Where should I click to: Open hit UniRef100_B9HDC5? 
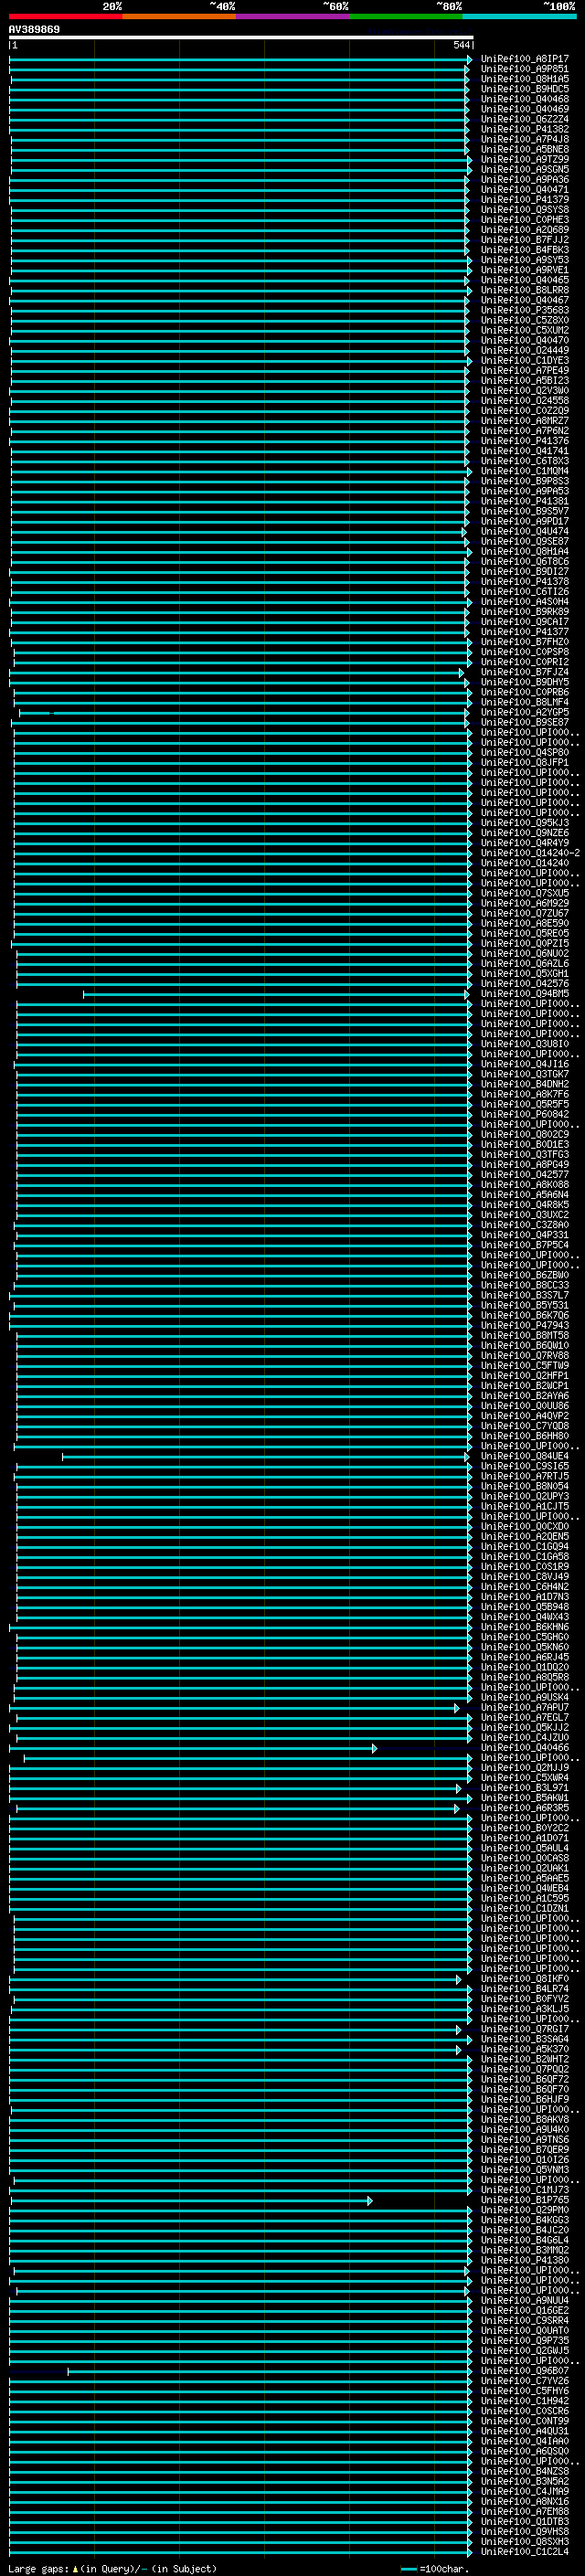coord(524,89)
